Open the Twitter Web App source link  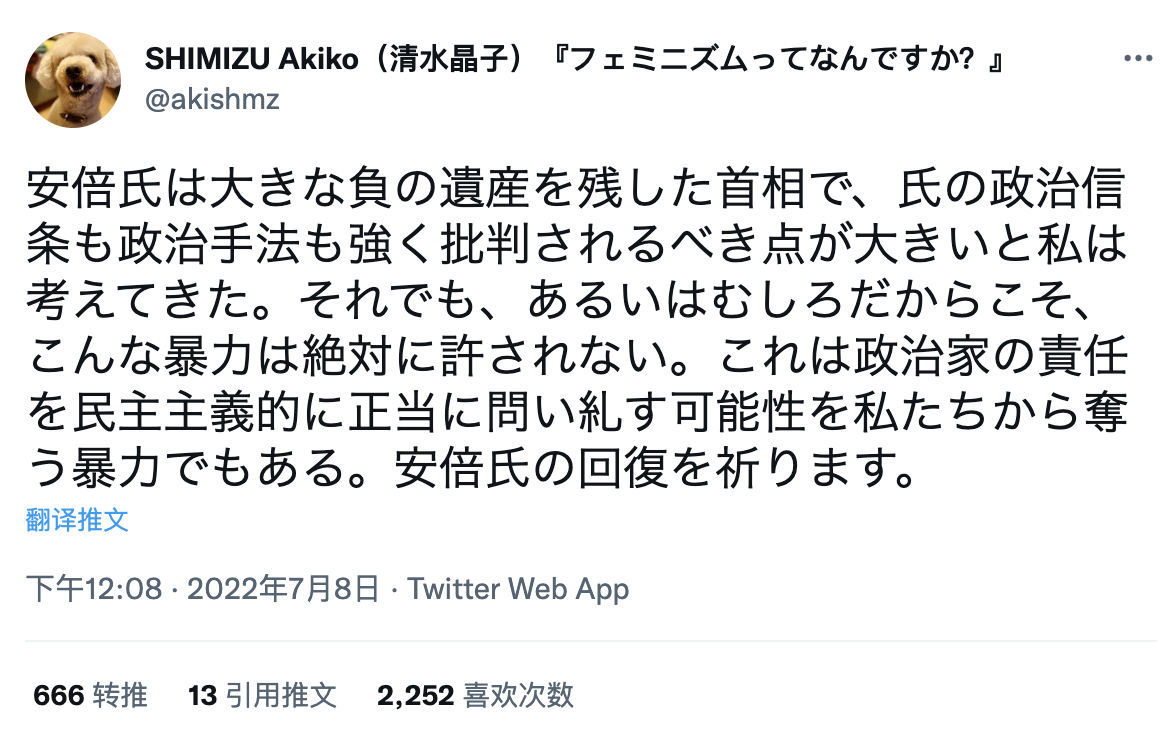518,589
